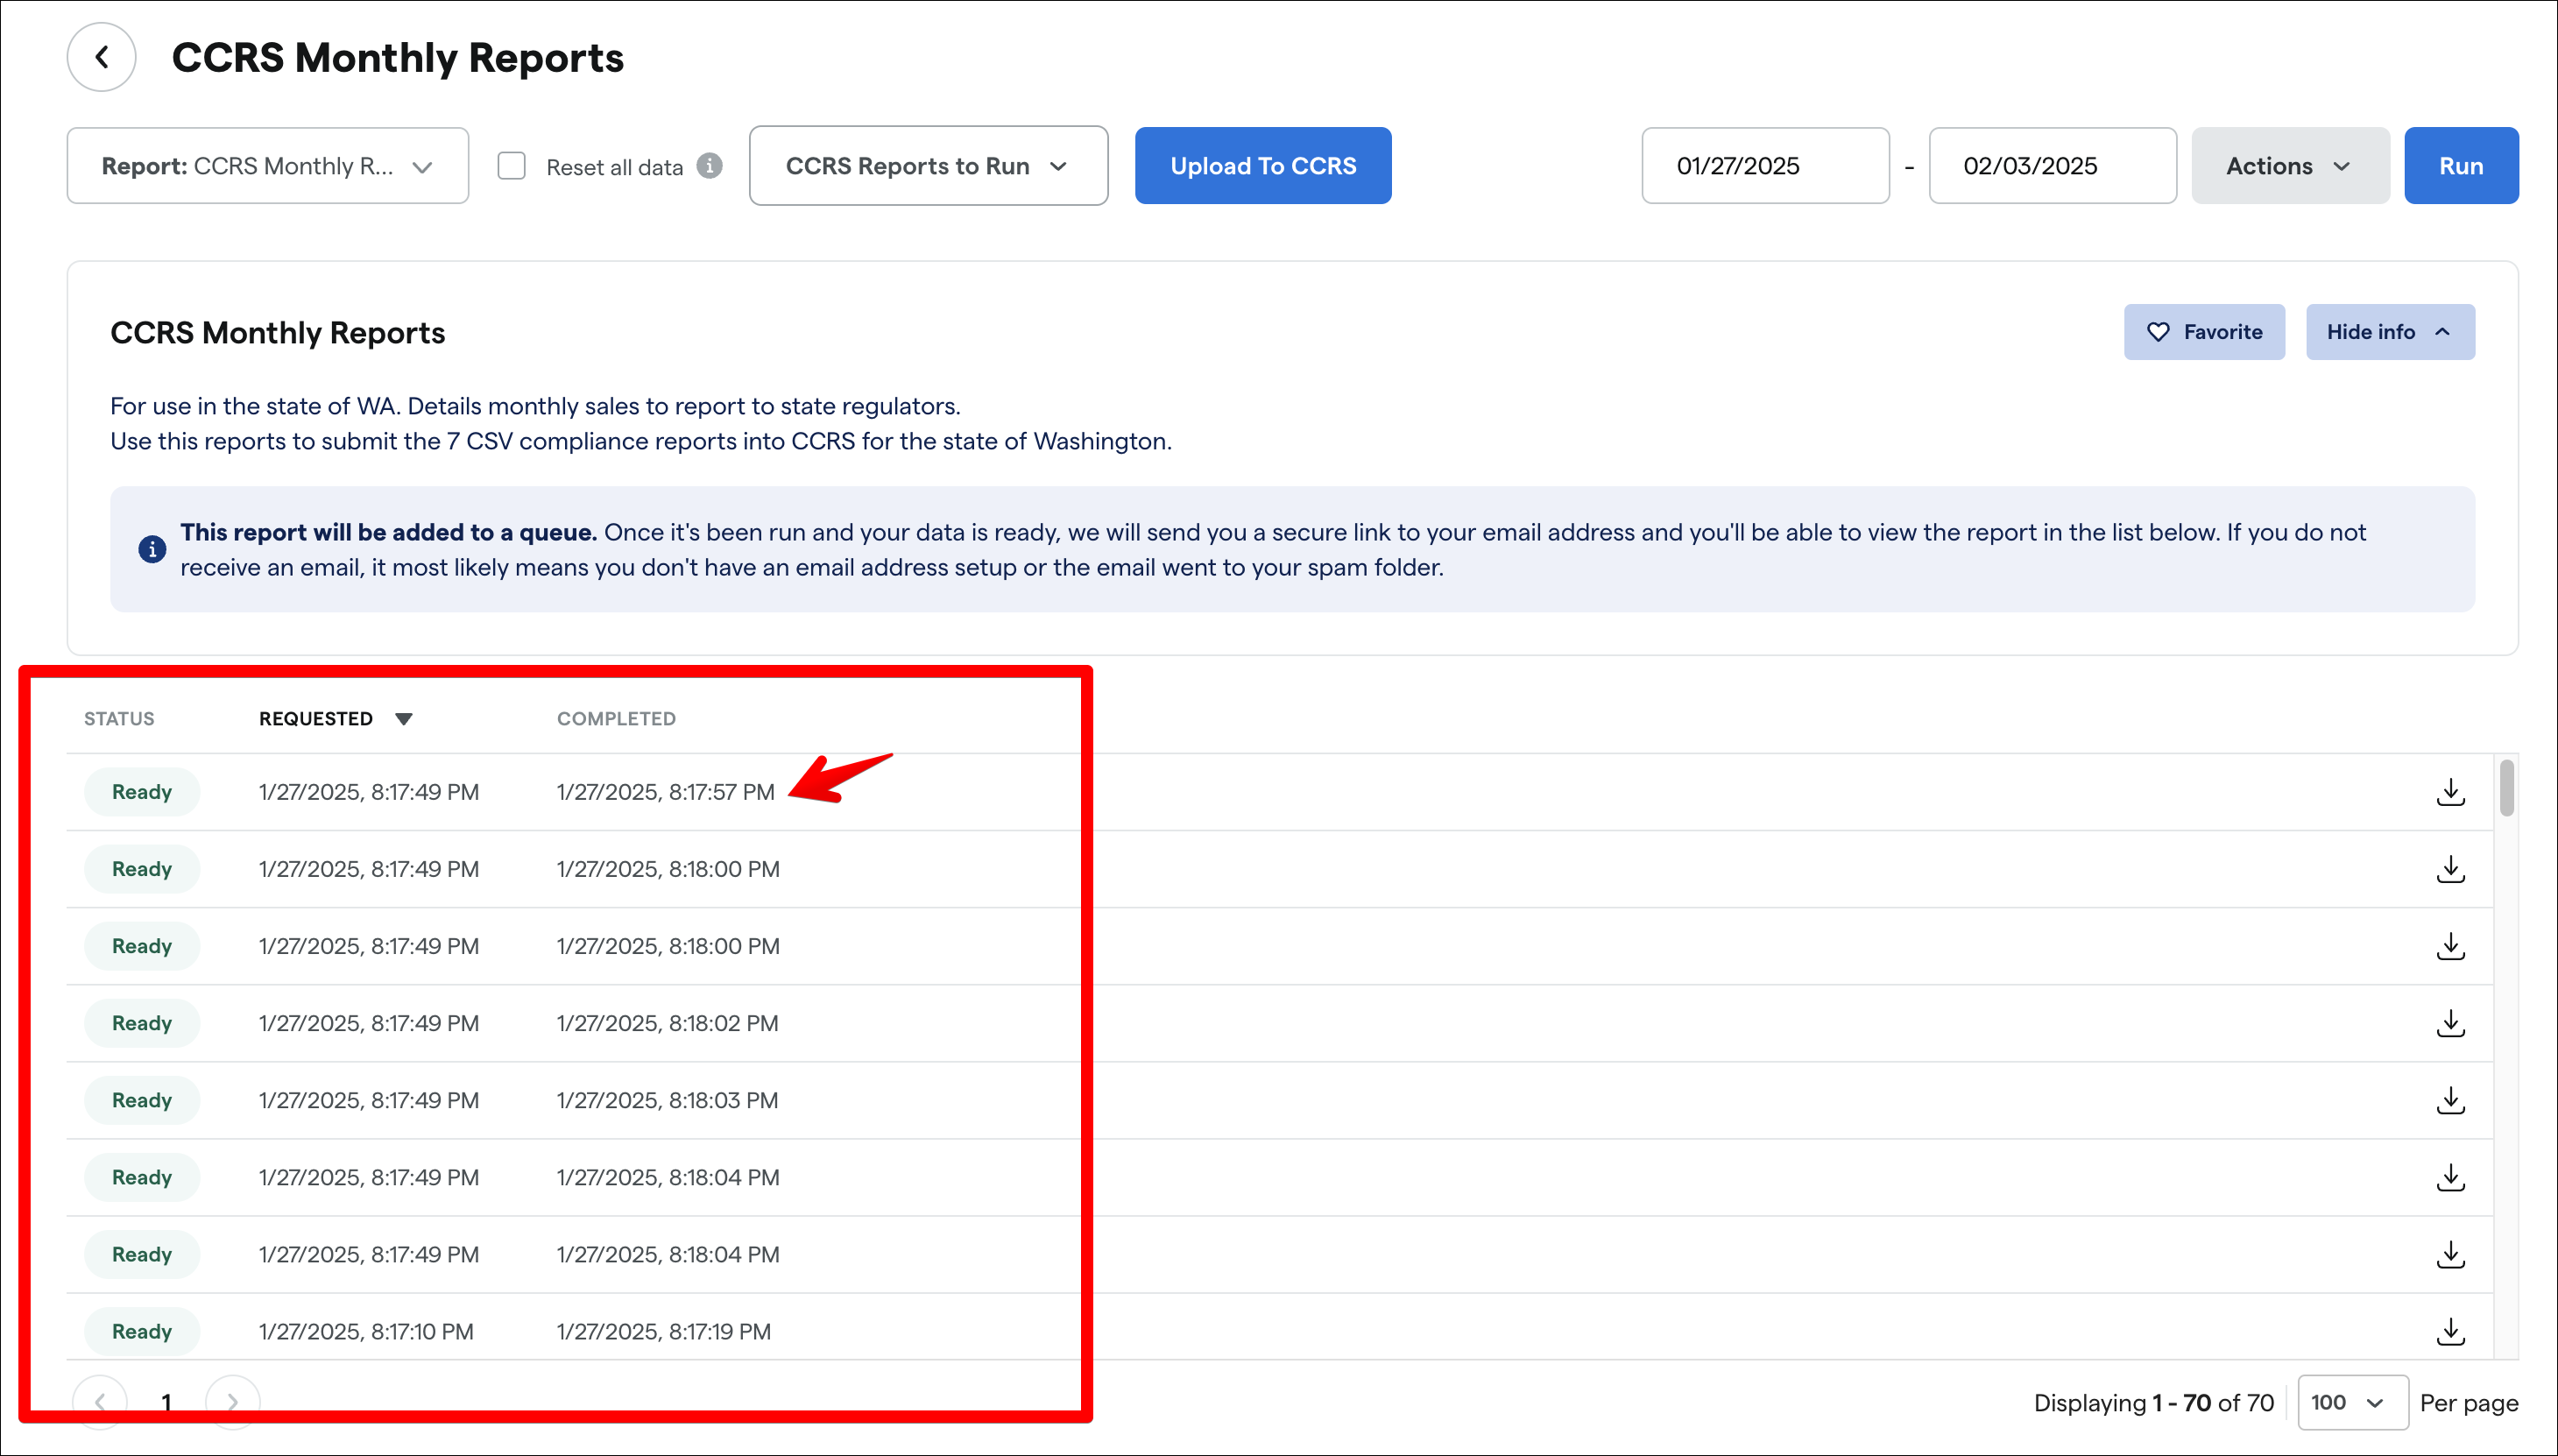Download report completed 8:18:02 PM
This screenshot has height=1456, width=2558.
(x=2450, y=1023)
